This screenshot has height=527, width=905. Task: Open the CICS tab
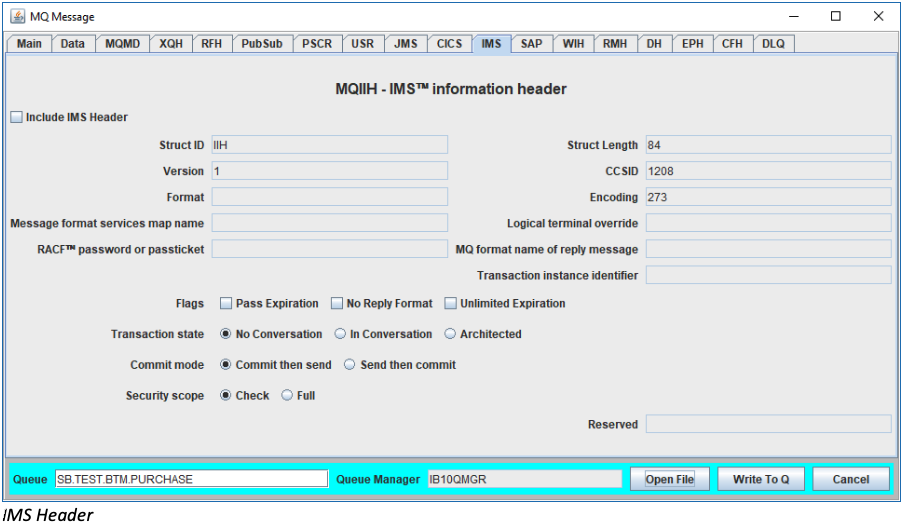tap(449, 44)
